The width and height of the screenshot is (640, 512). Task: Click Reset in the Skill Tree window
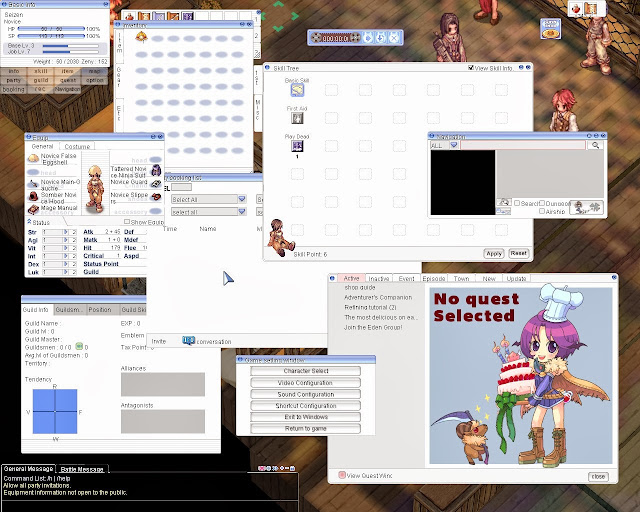point(519,253)
